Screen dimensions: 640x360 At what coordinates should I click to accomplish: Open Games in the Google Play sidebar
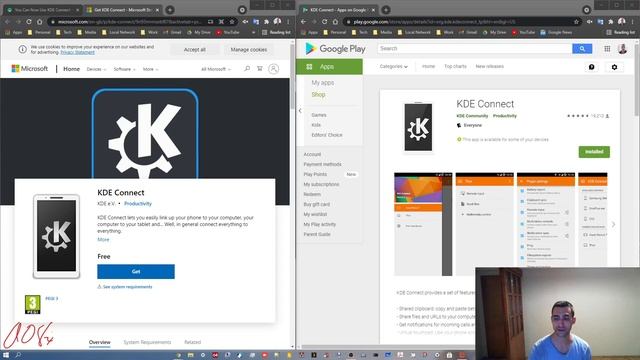tap(319, 115)
